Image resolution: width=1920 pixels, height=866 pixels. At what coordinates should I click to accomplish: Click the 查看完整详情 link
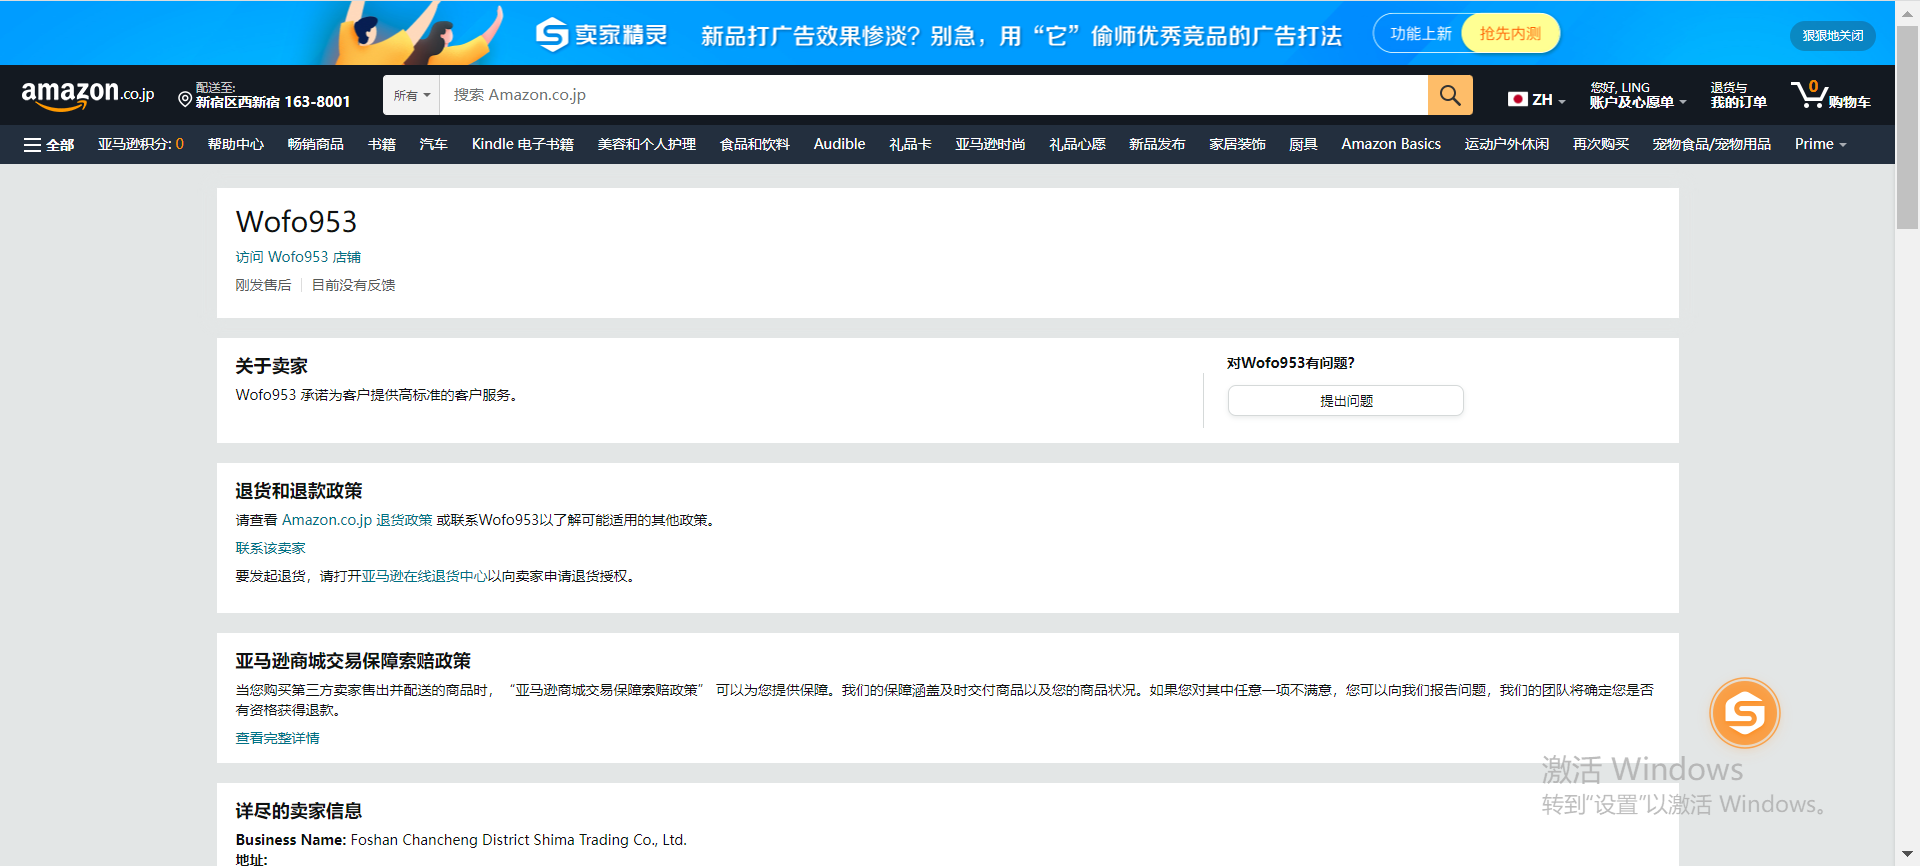point(277,738)
